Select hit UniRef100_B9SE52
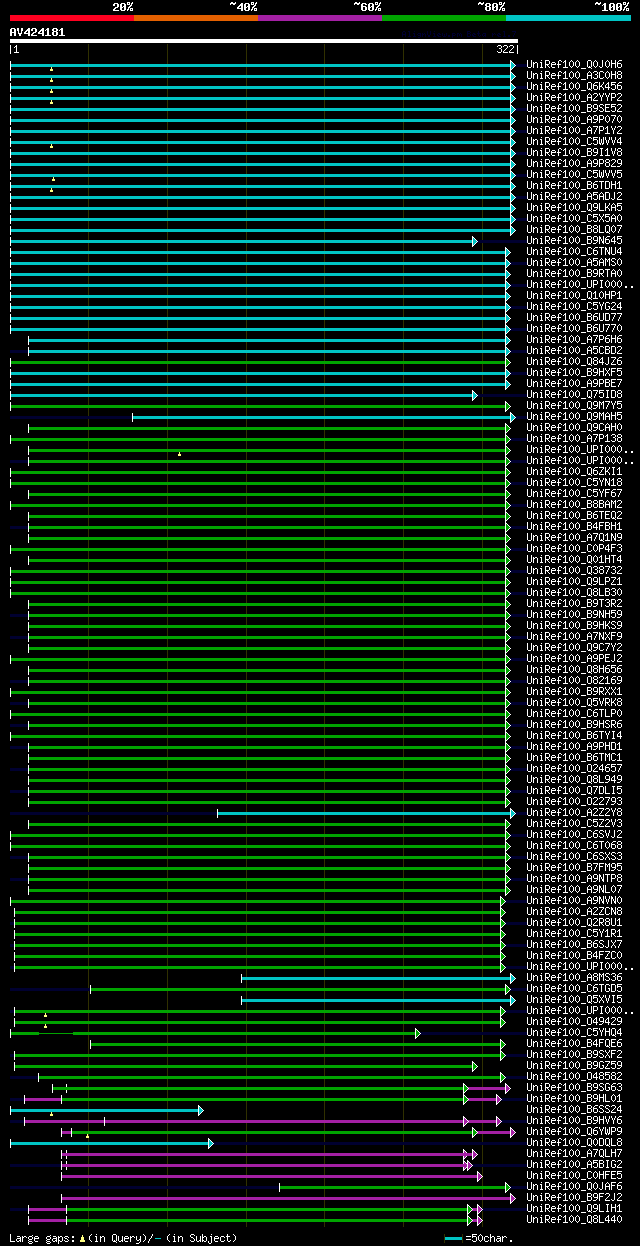 pyautogui.click(x=574, y=108)
